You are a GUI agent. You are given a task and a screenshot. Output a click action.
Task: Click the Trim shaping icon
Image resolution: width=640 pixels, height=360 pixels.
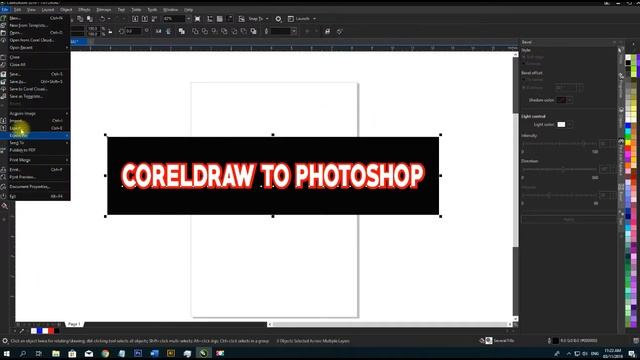[x=205, y=31]
